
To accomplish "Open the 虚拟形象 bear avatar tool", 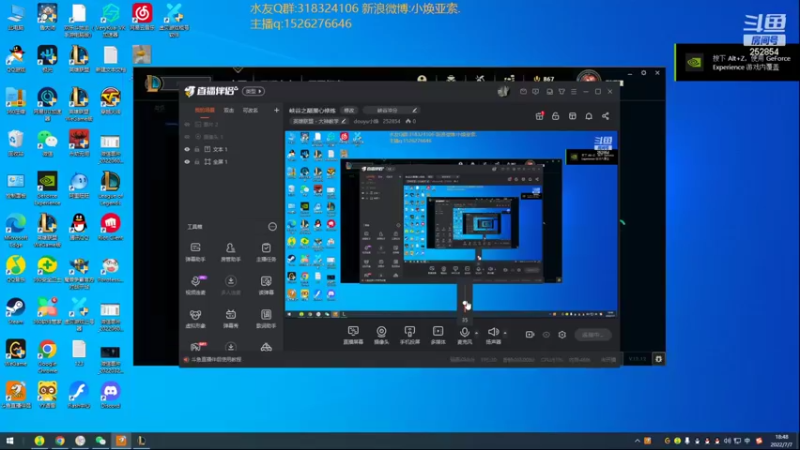I will coord(195,318).
